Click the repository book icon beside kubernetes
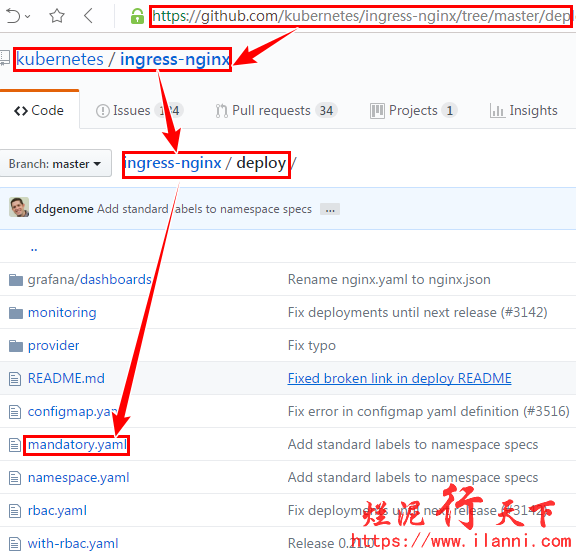This screenshot has height=552, width=576. [x=5, y=58]
